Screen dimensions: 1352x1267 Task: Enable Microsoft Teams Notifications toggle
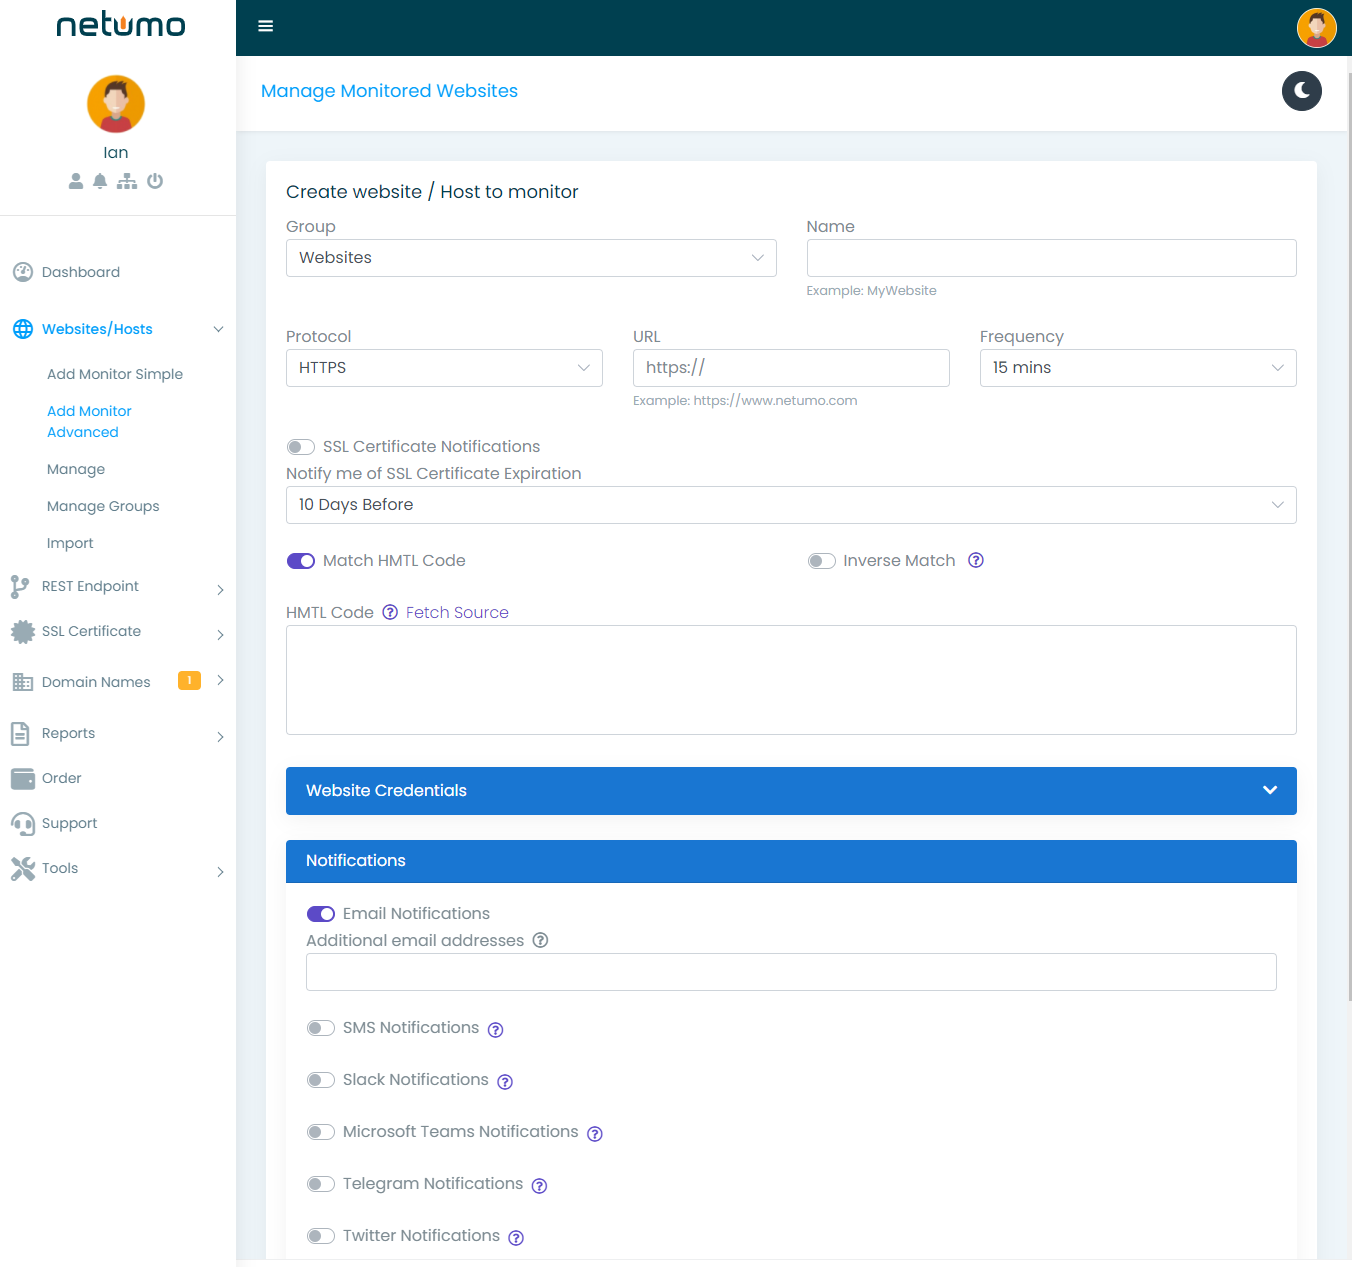(321, 1132)
